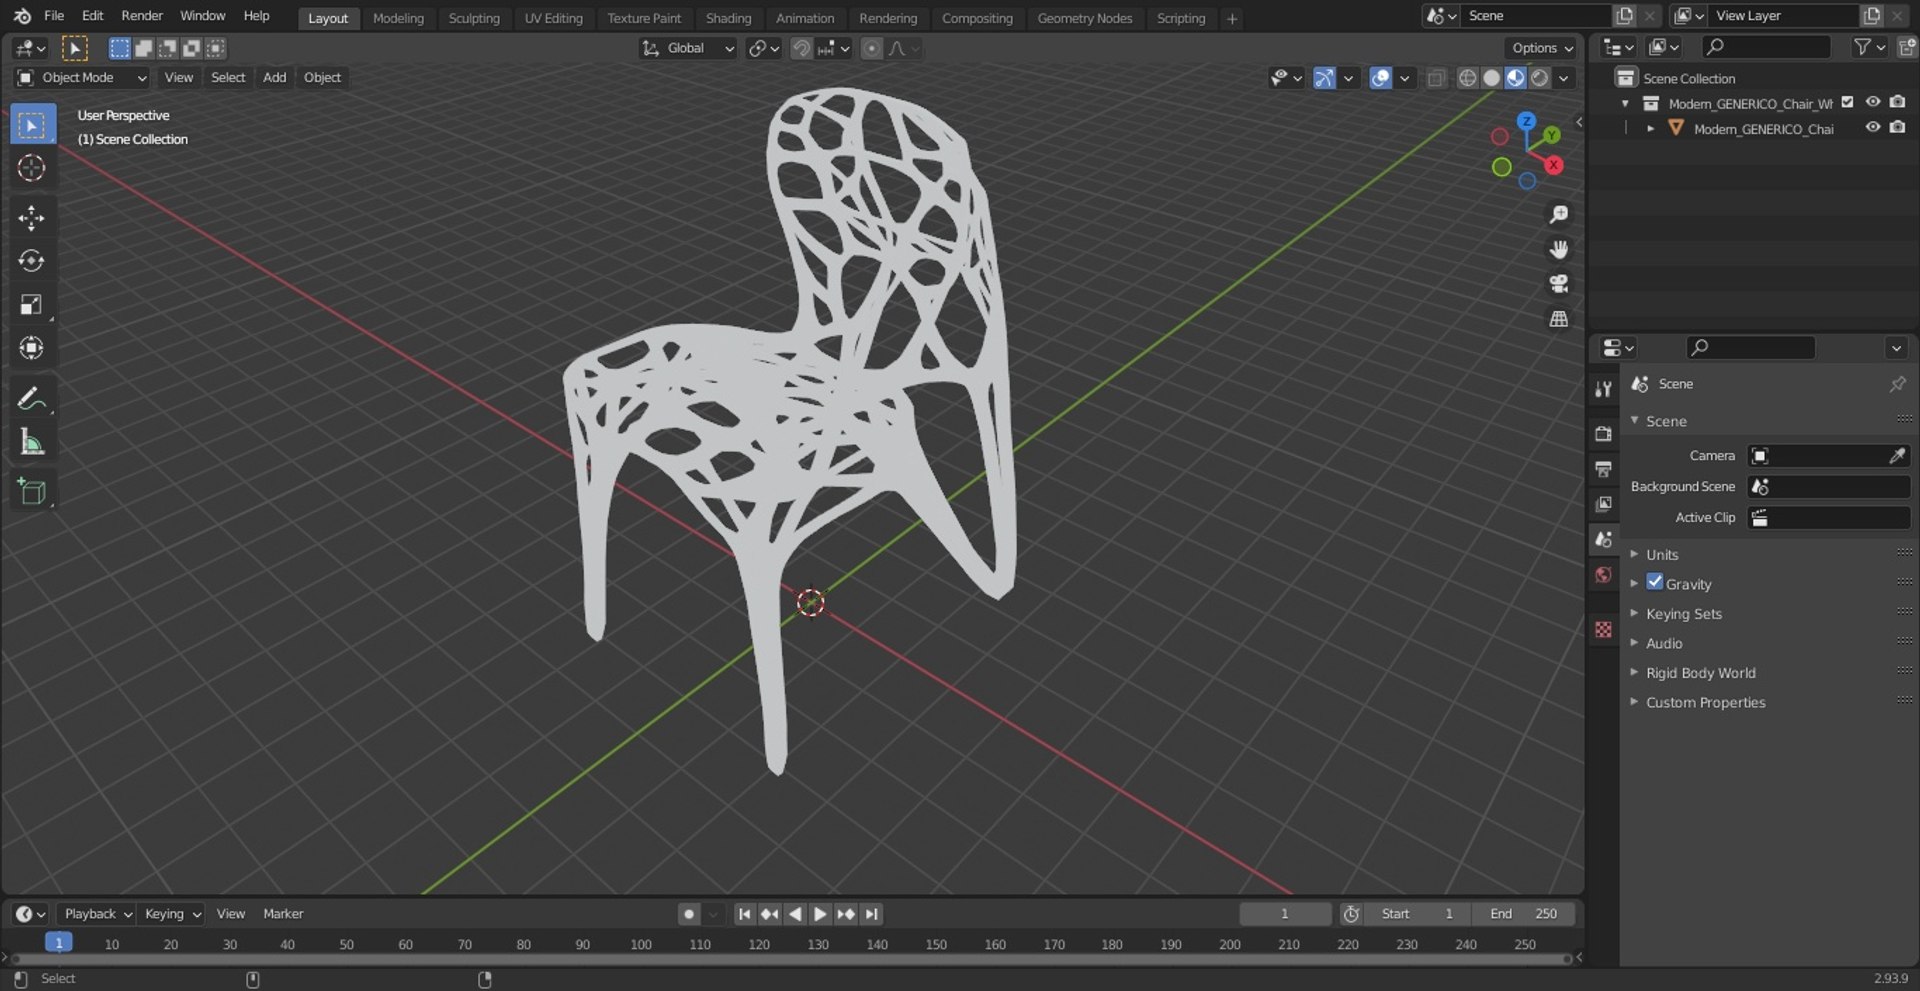Expand Modern_GENERICO_Chai object tree row
1920x991 pixels.
[x=1650, y=128]
